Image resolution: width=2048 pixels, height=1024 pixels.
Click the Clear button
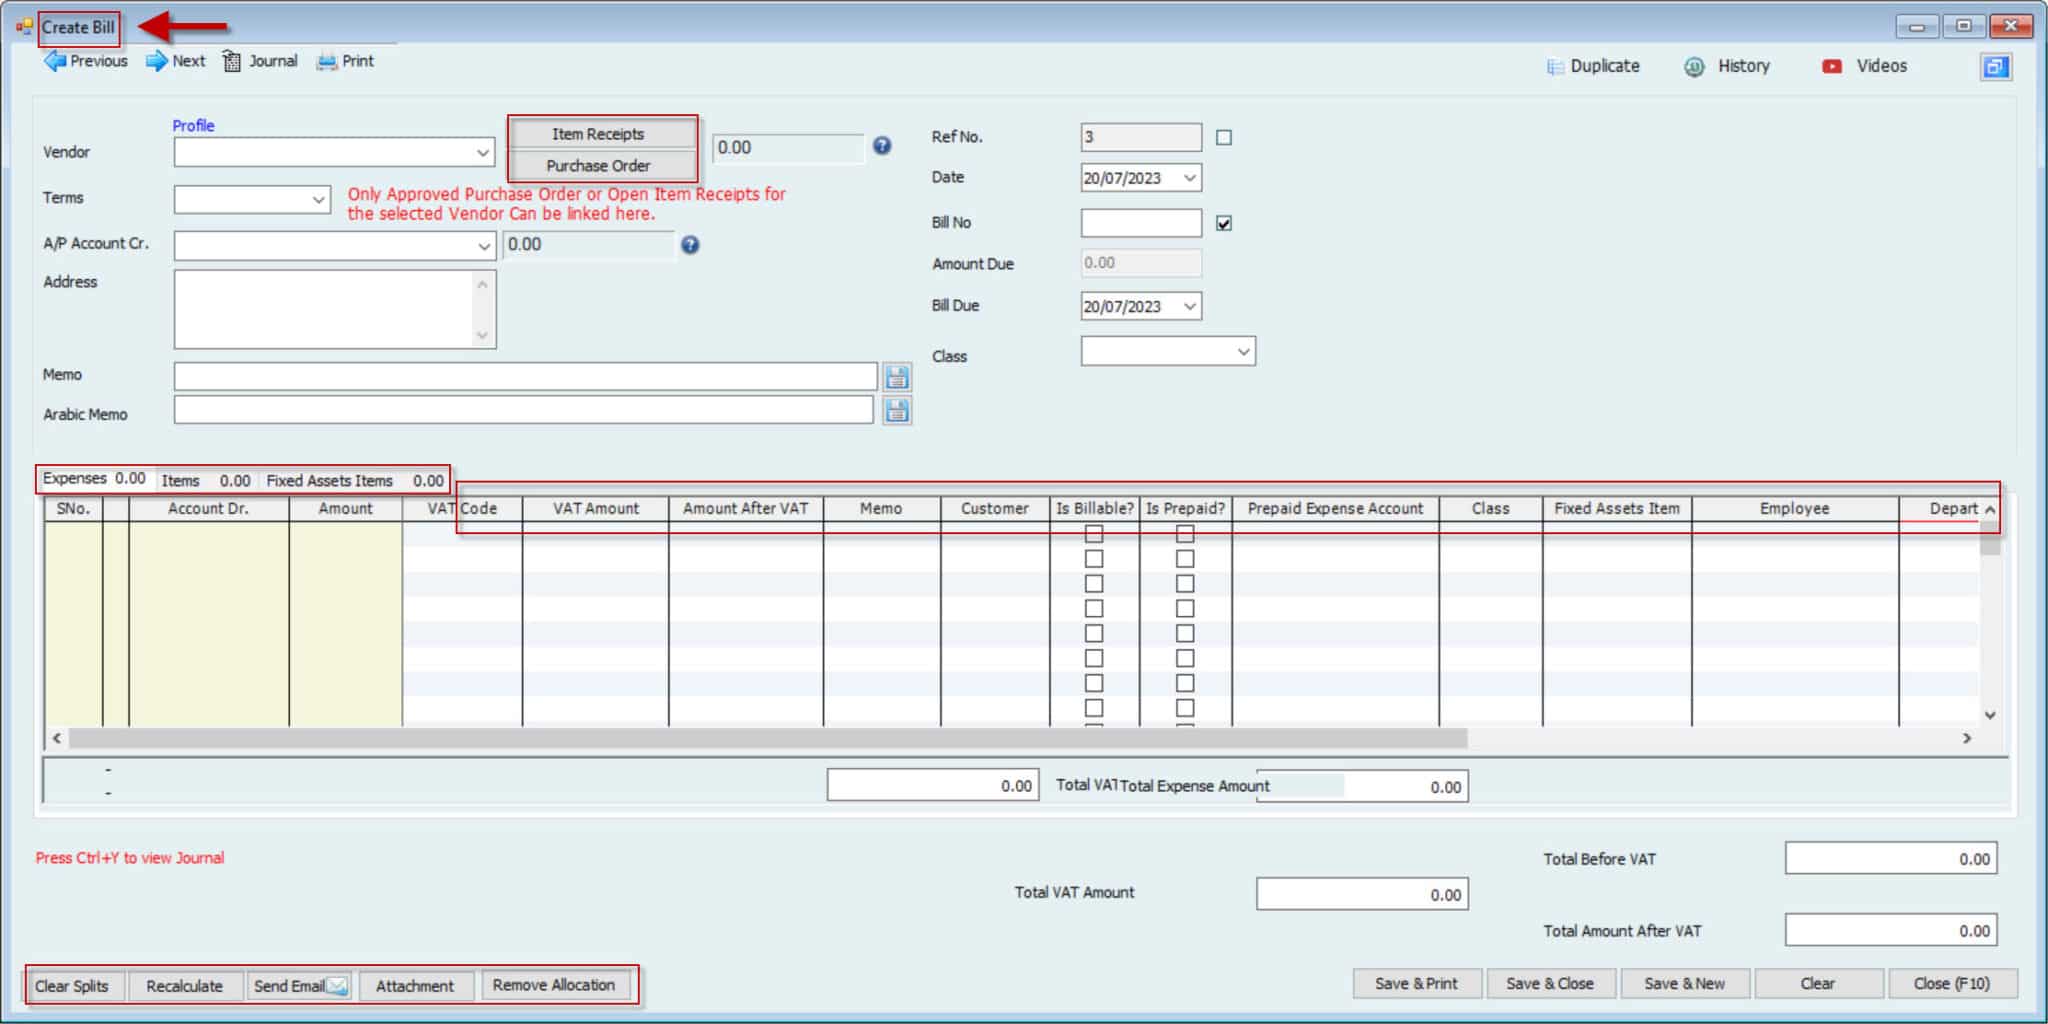(x=1817, y=984)
